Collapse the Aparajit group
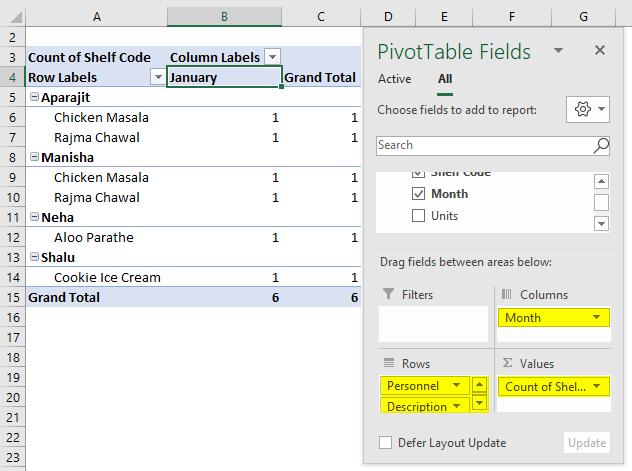This screenshot has height=471, width=632. [x=35, y=97]
